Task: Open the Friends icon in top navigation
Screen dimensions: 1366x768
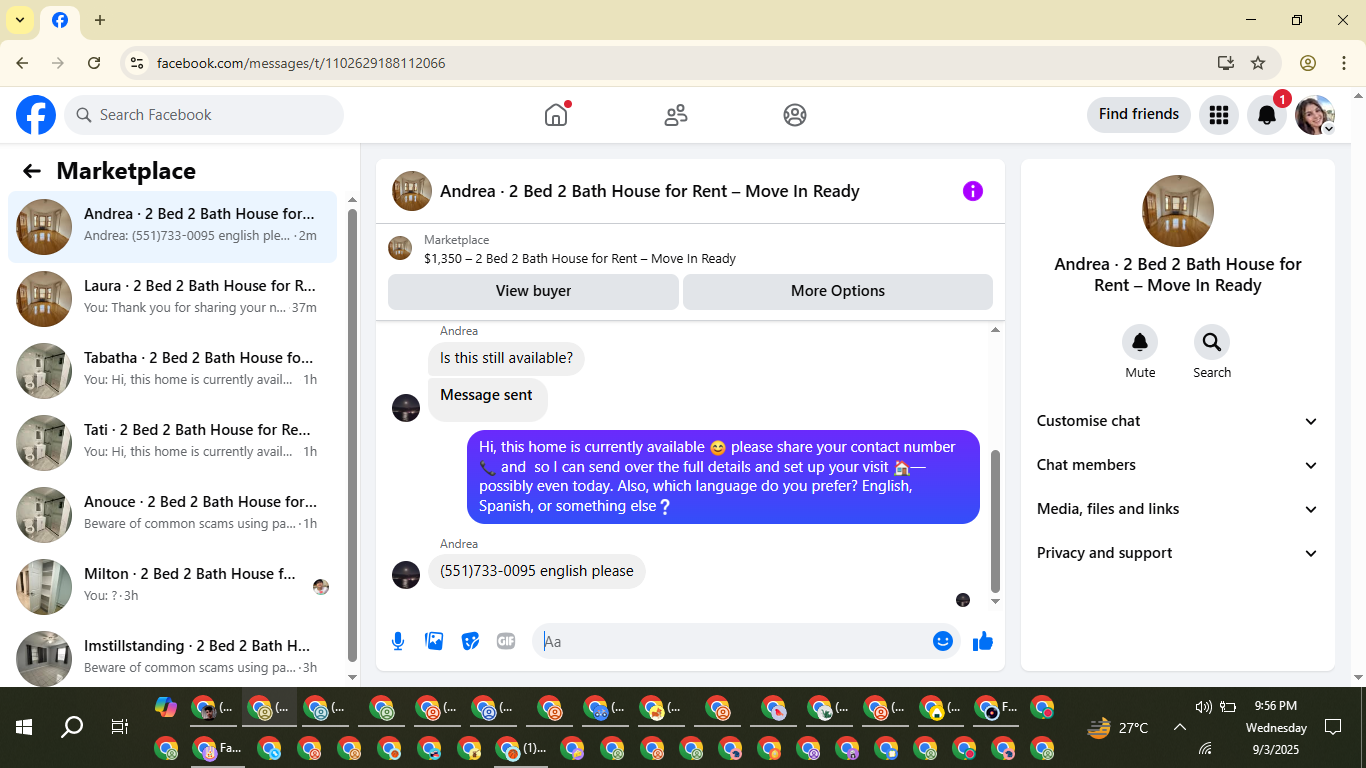Action: coord(676,115)
